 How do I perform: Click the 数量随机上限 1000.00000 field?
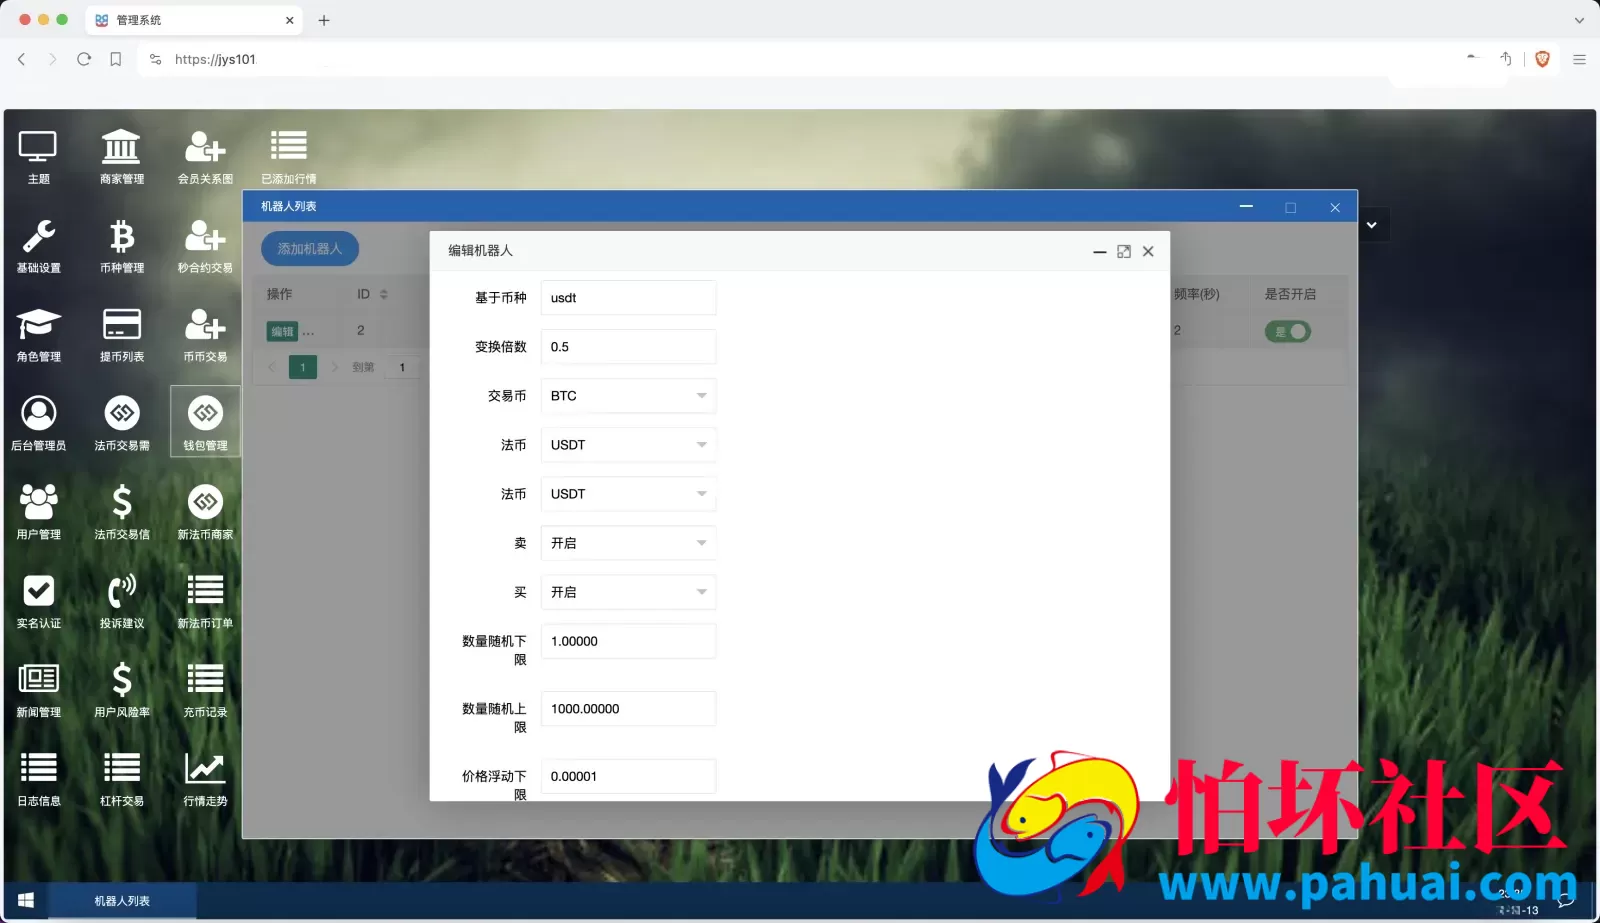click(x=628, y=709)
